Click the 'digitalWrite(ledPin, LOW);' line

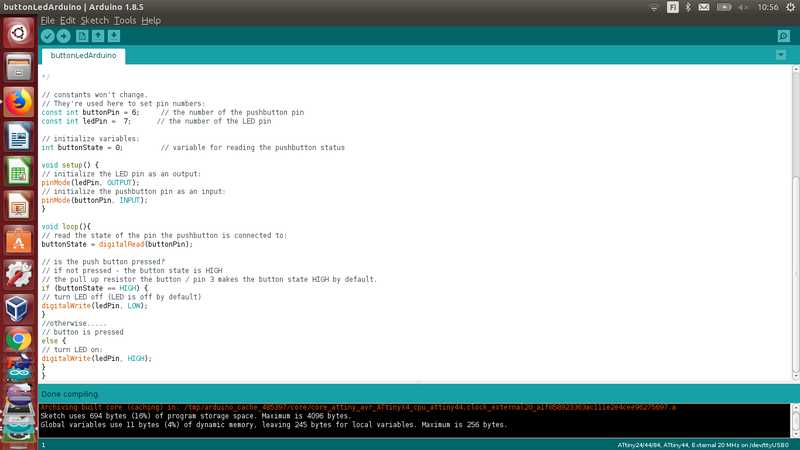[x=94, y=306]
